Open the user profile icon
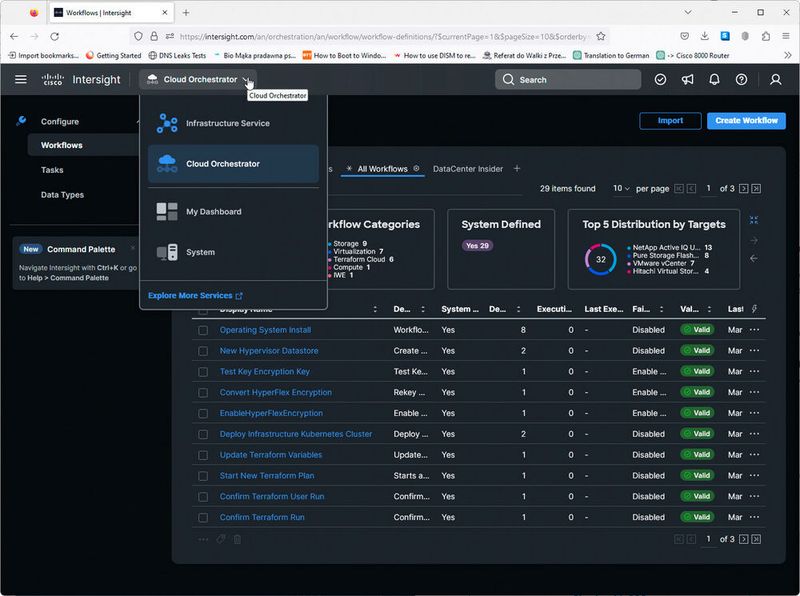Image resolution: width=800 pixels, height=596 pixels. (776, 79)
